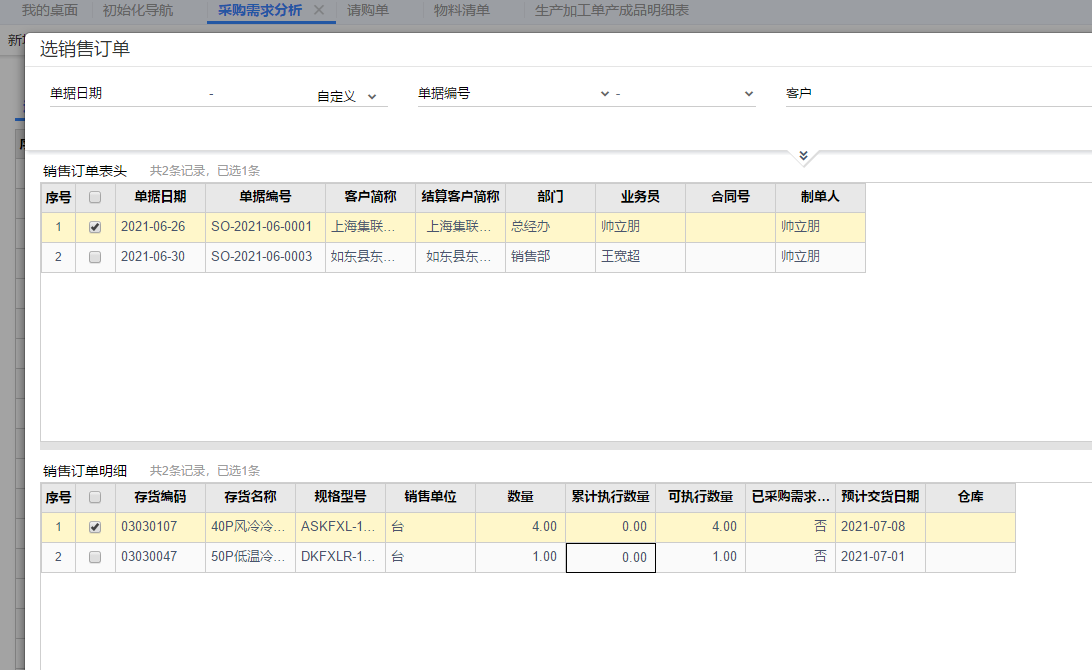The height and width of the screenshot is (670, 1092).
Task: Switch to 初始化导航 tab
Action: (x=138, y=10)
